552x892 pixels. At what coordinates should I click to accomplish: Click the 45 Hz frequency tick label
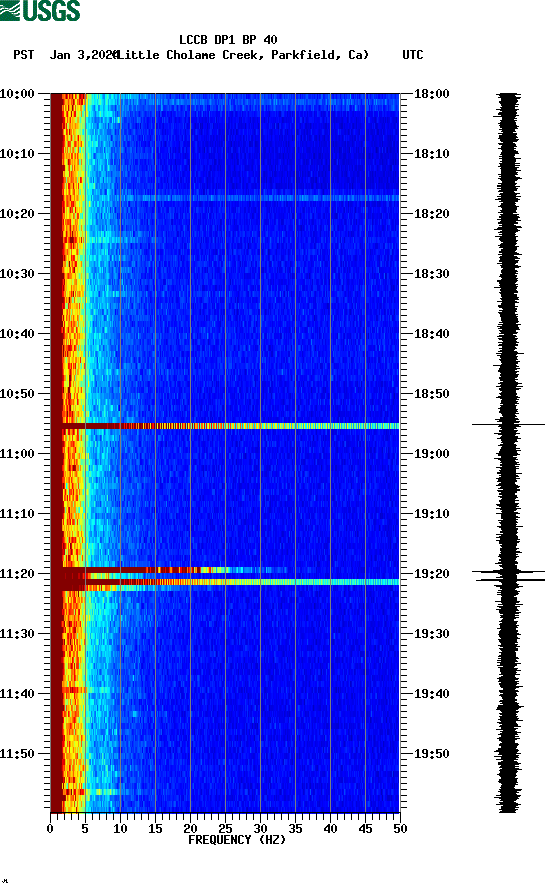pyautogui.click(x=365, y=829)
